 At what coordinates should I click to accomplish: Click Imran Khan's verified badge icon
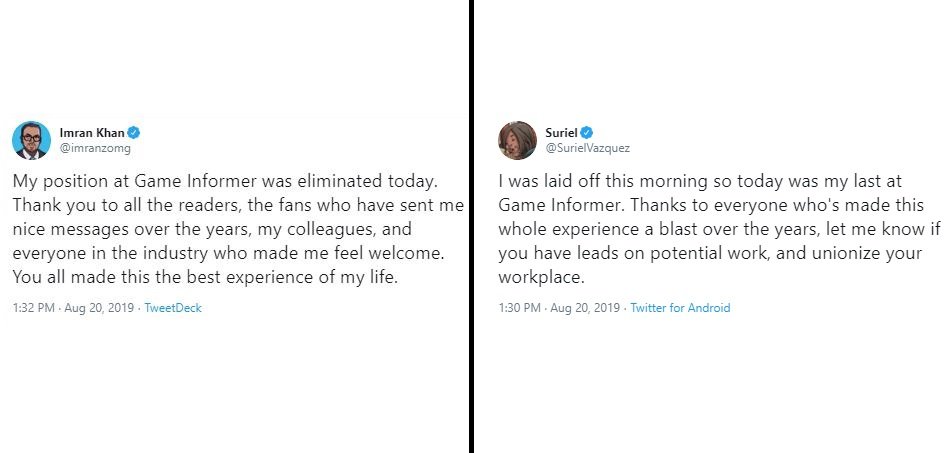(134, 133)
